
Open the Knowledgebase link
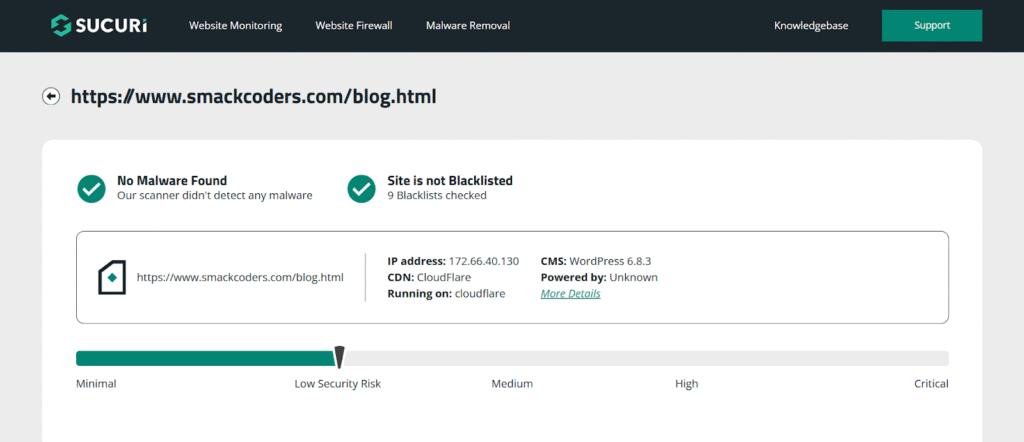811,25
